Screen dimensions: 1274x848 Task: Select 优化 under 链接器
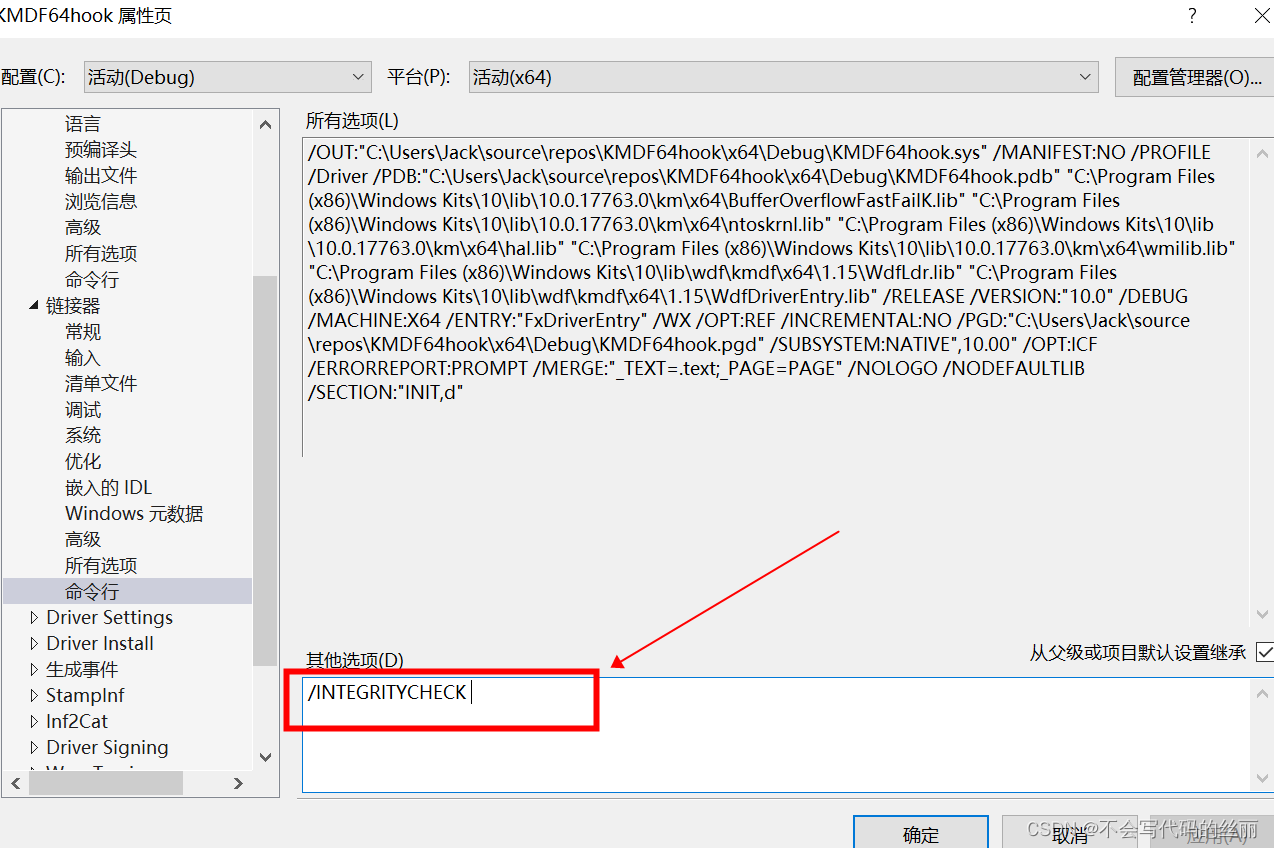(83, 462)
